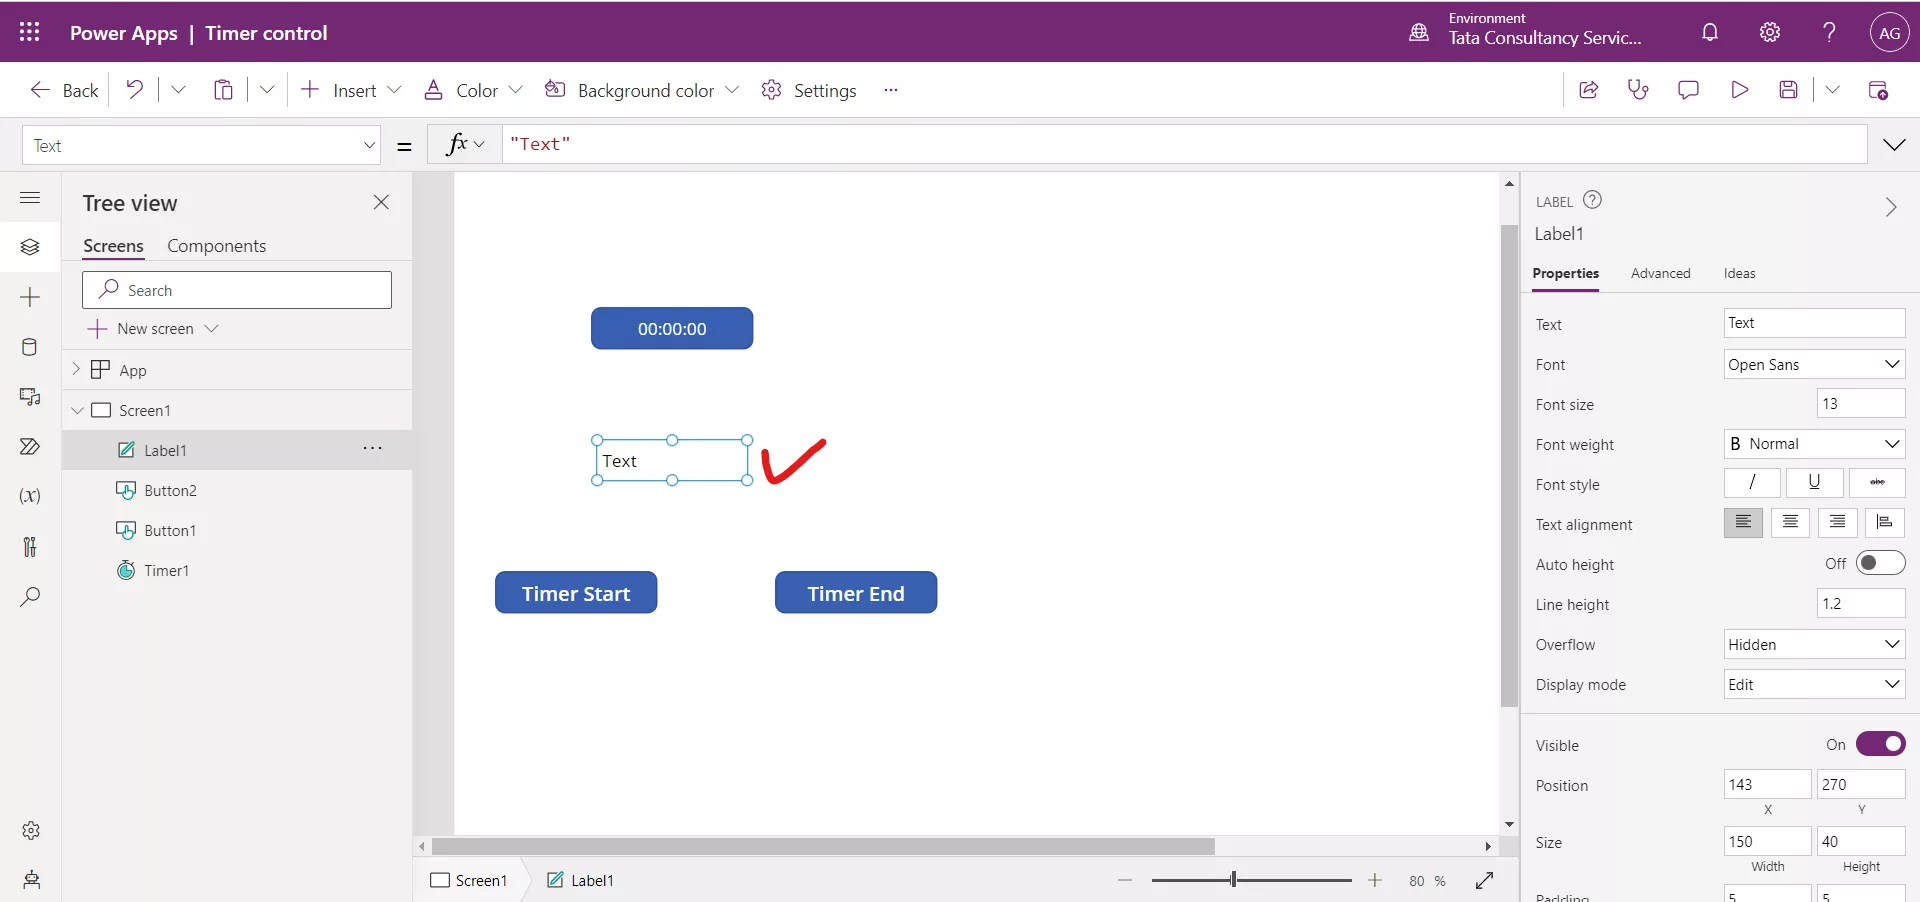
Task: Preview the app with the Play icon
Action: [x=1740, y=89]
